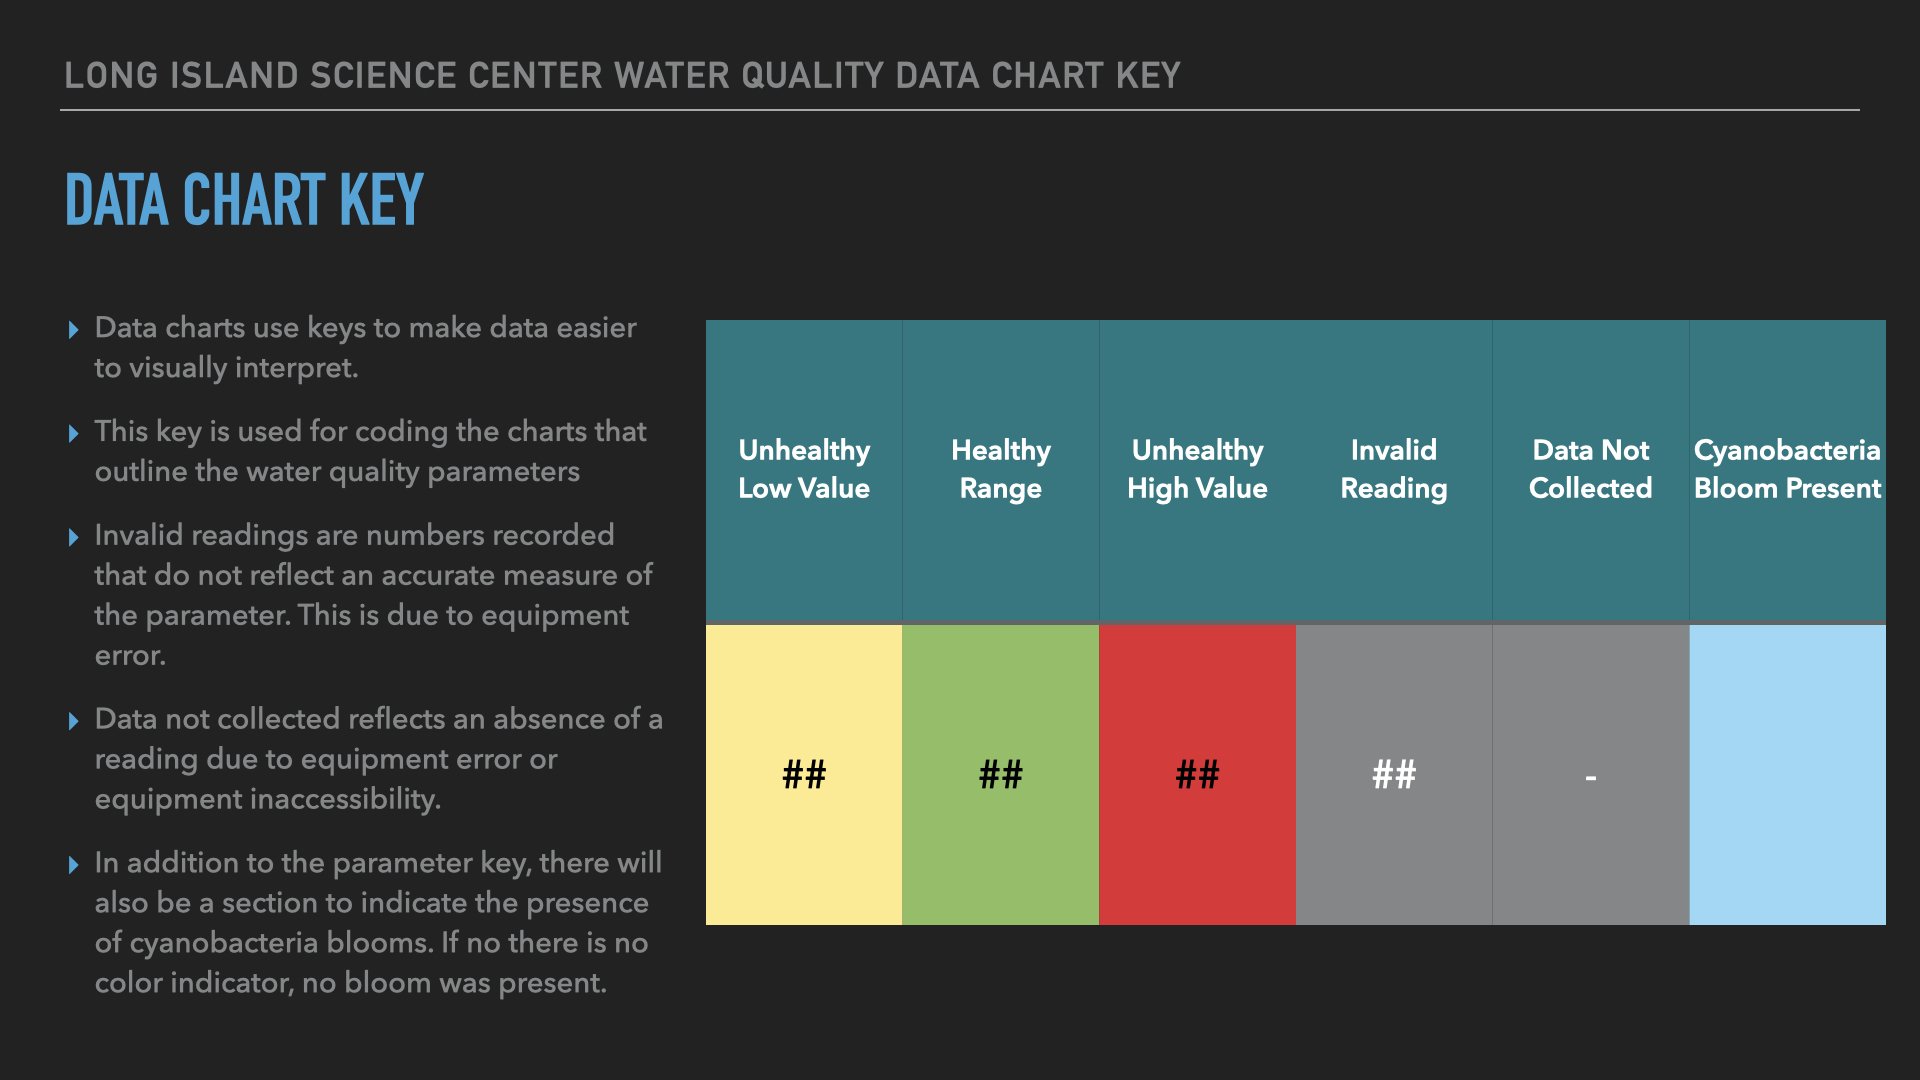Select the light blue Cyanobacteria Bloom swatch
The image size is (1920, 1080).
click(x=1787, y=774)
